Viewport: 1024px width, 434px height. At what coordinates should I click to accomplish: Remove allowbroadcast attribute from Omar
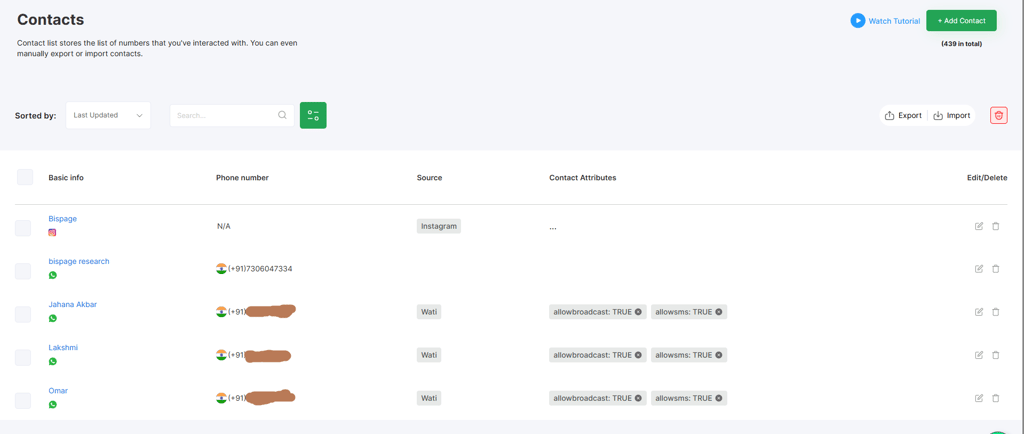638,398
